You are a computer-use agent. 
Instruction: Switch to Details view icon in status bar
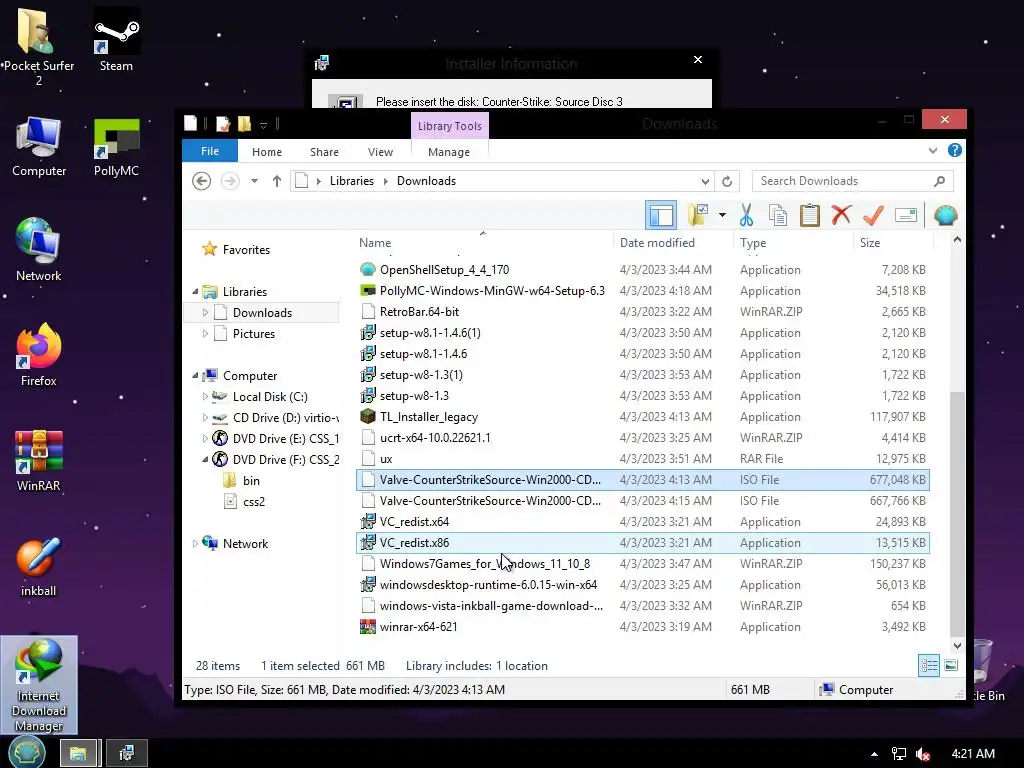click(x=929, y=665)
